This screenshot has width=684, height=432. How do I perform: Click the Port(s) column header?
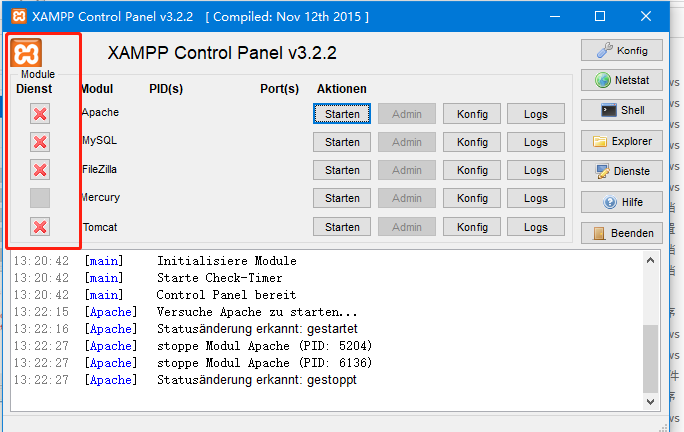click(280, 89)
